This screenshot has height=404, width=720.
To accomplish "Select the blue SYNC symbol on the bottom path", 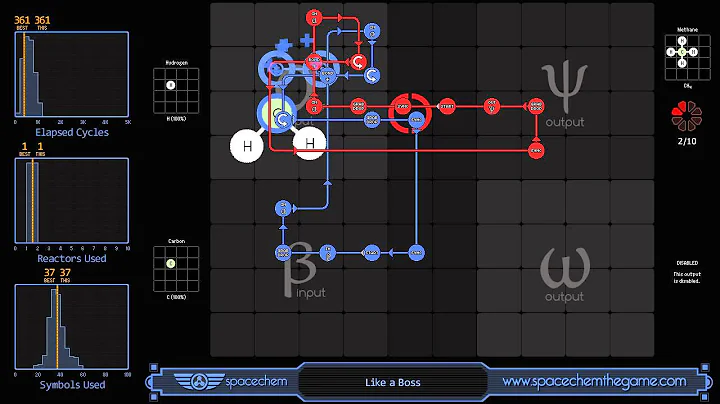I will [x=416, y=252].
